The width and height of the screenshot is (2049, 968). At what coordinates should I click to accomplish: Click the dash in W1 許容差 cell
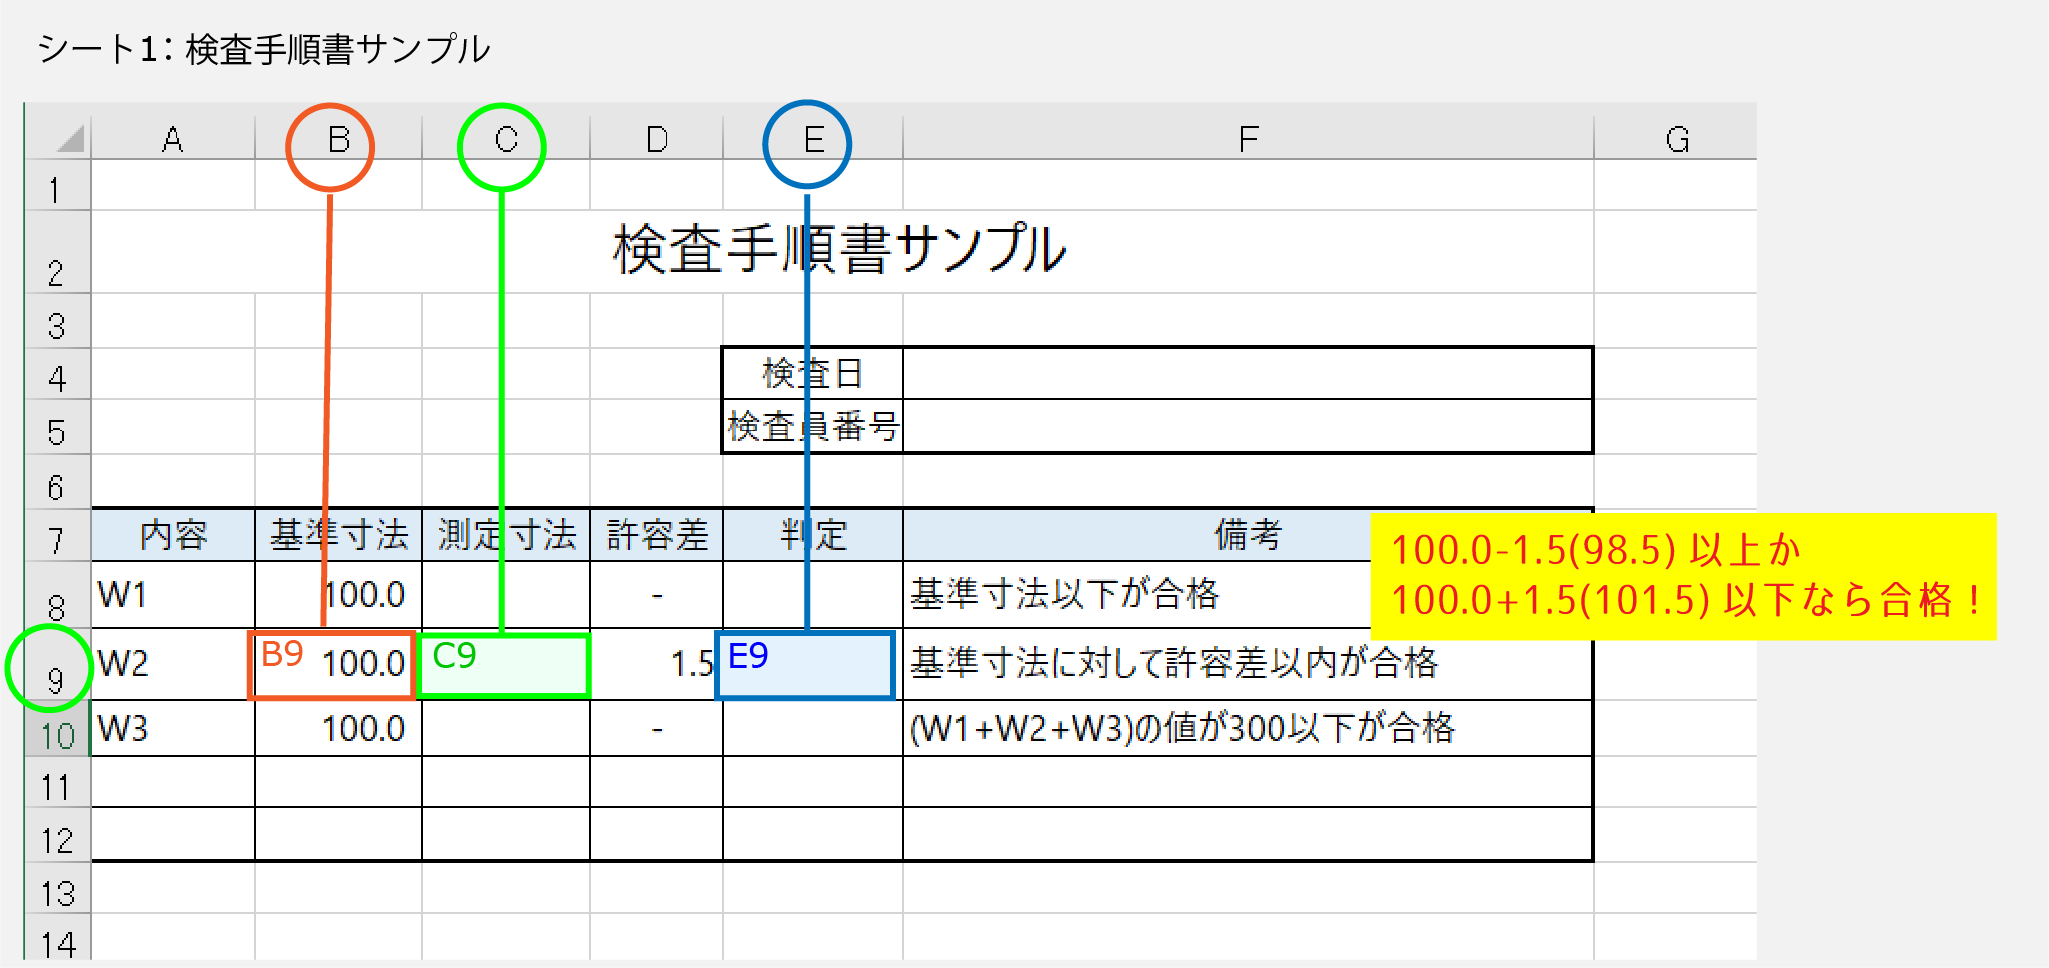656,595
